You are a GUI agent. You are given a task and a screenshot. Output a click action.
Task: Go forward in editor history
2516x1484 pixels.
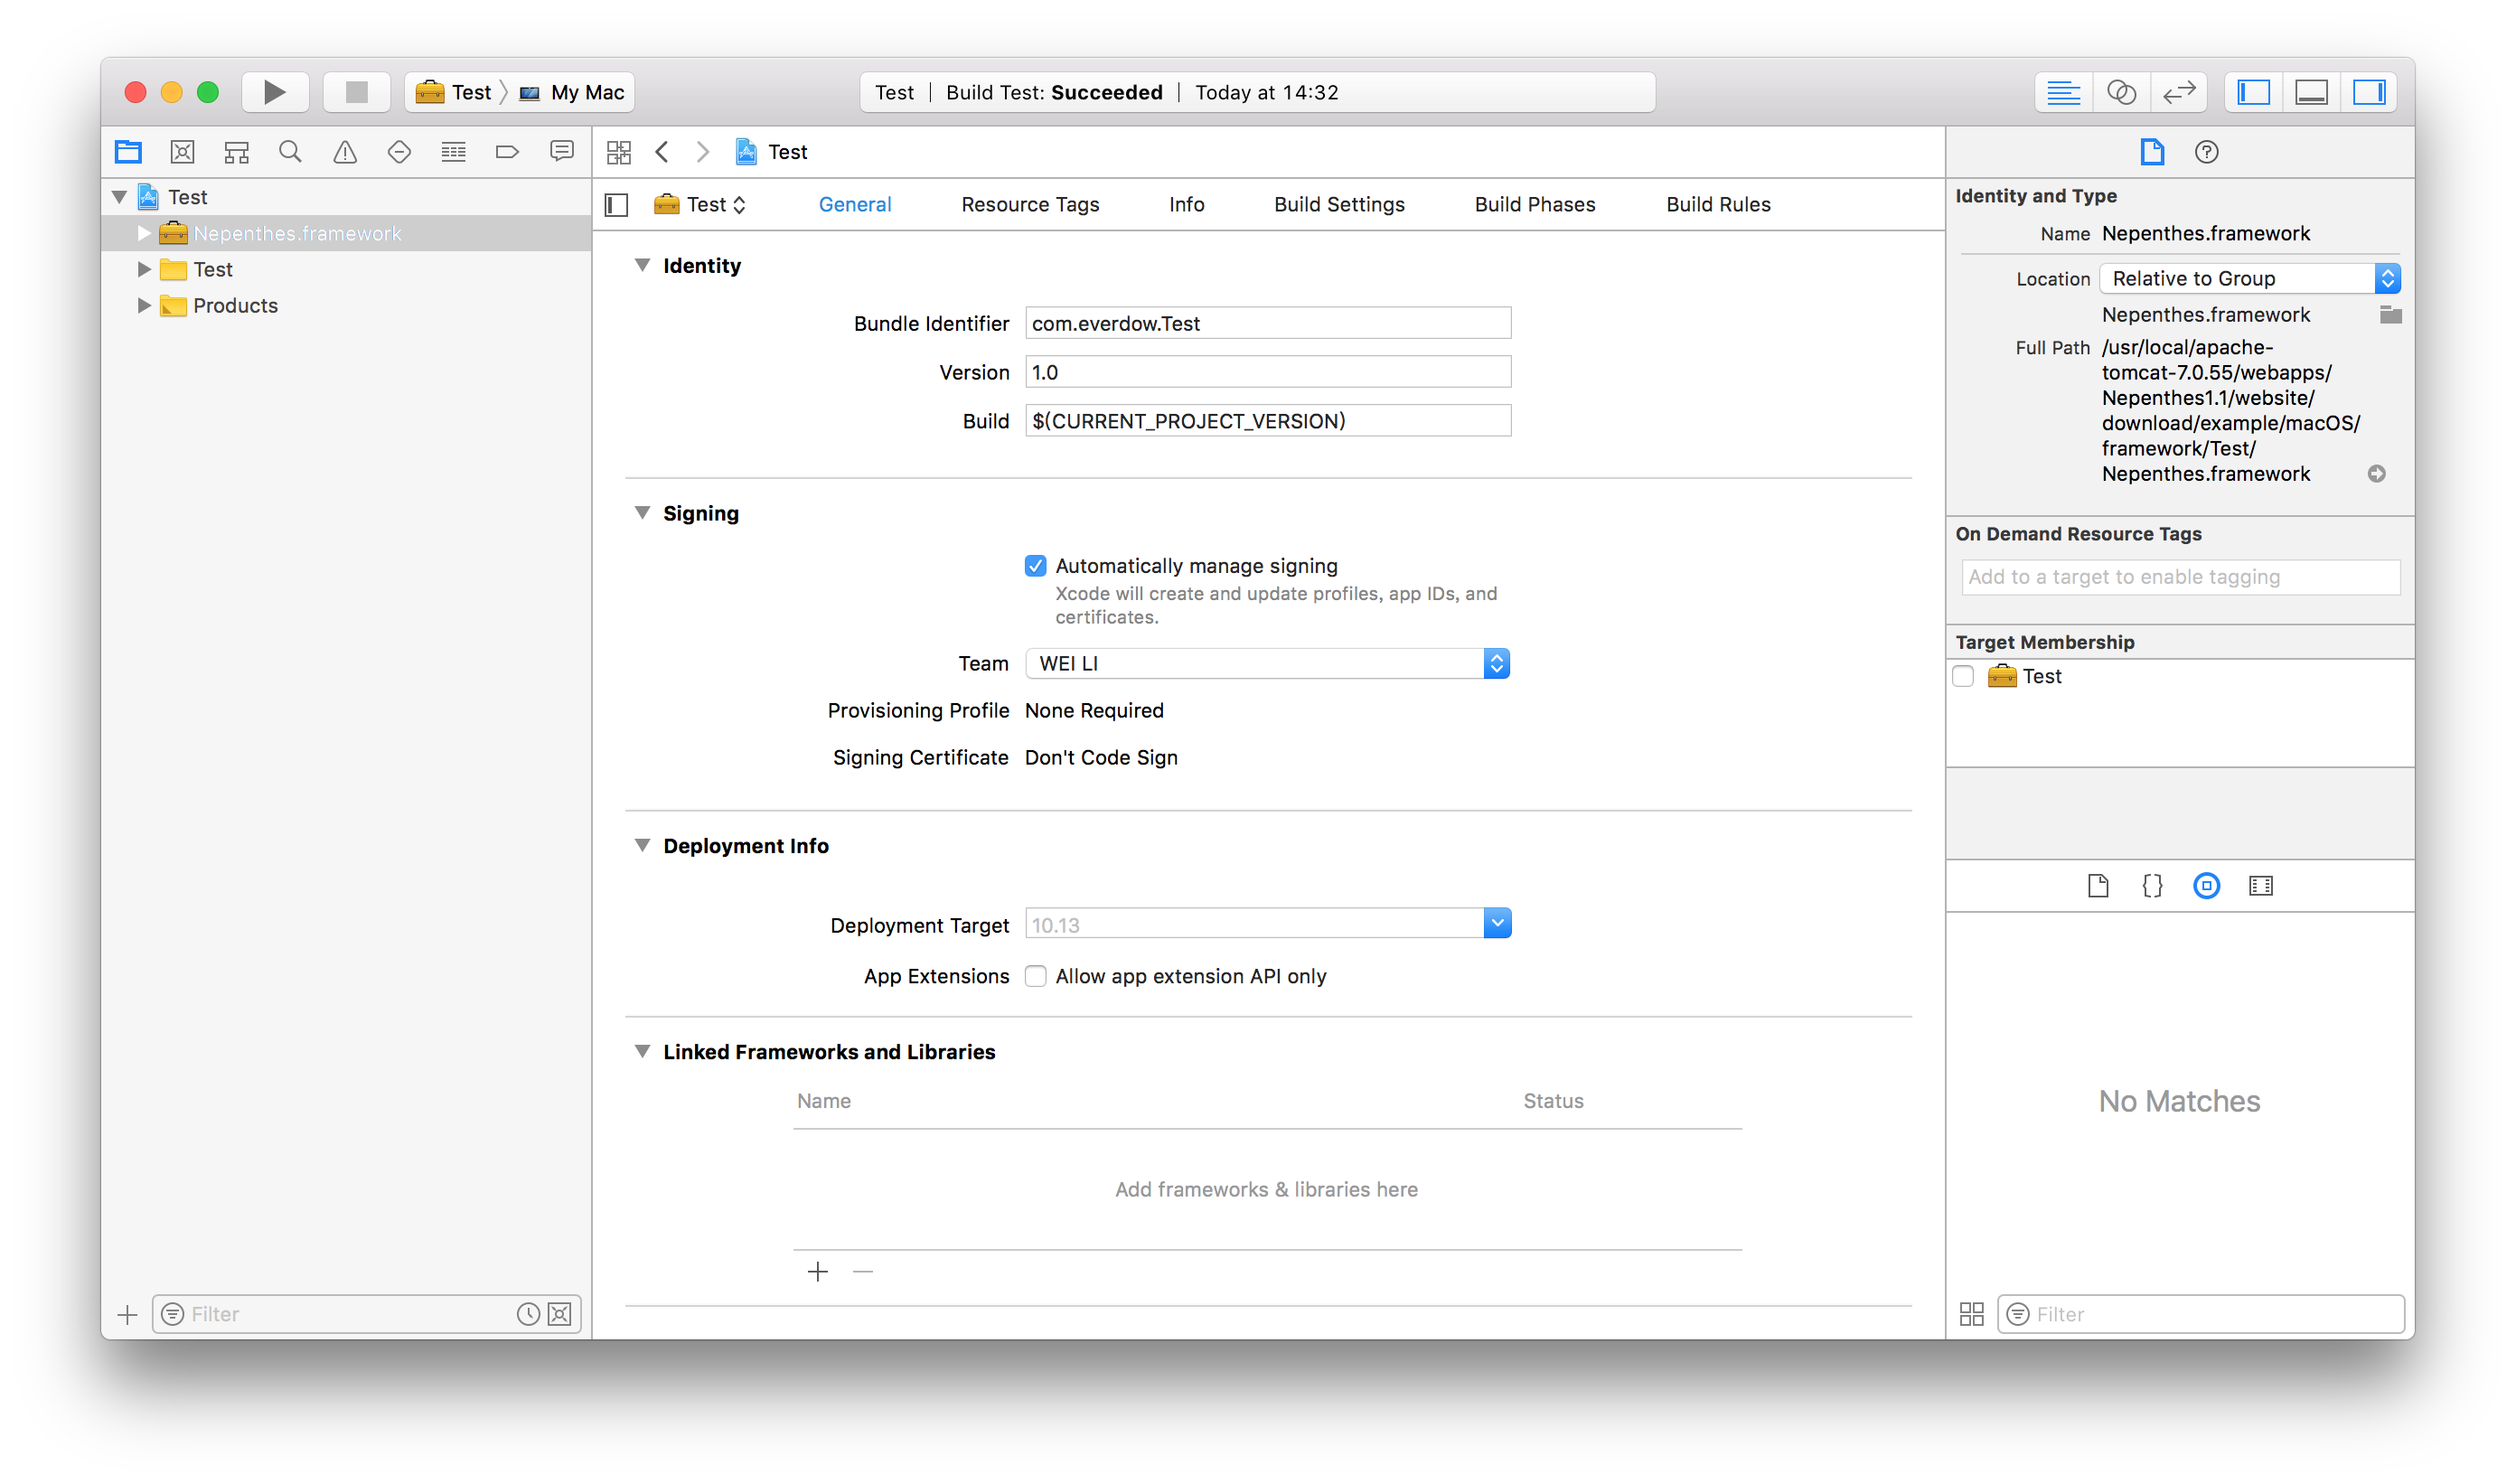[703, 152]
